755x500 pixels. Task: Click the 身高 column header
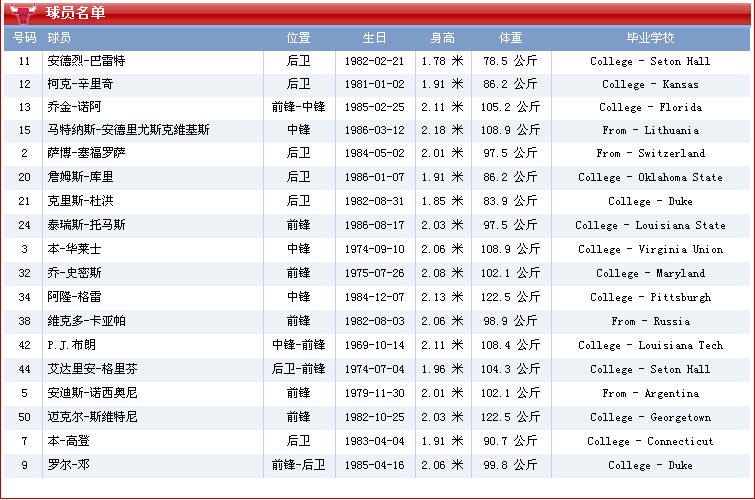443,38
